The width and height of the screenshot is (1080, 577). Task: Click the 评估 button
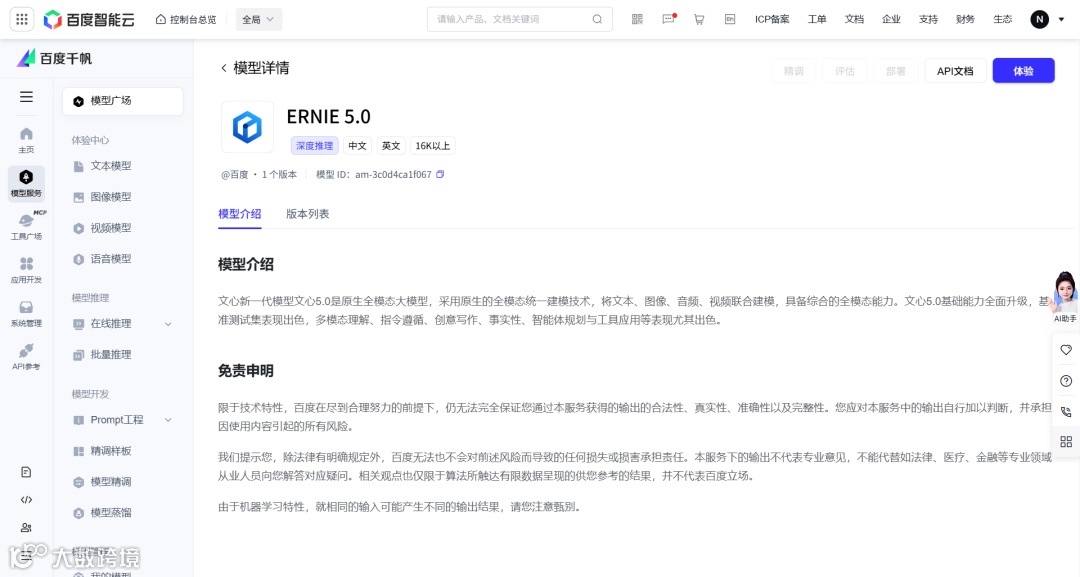[844, 71]
